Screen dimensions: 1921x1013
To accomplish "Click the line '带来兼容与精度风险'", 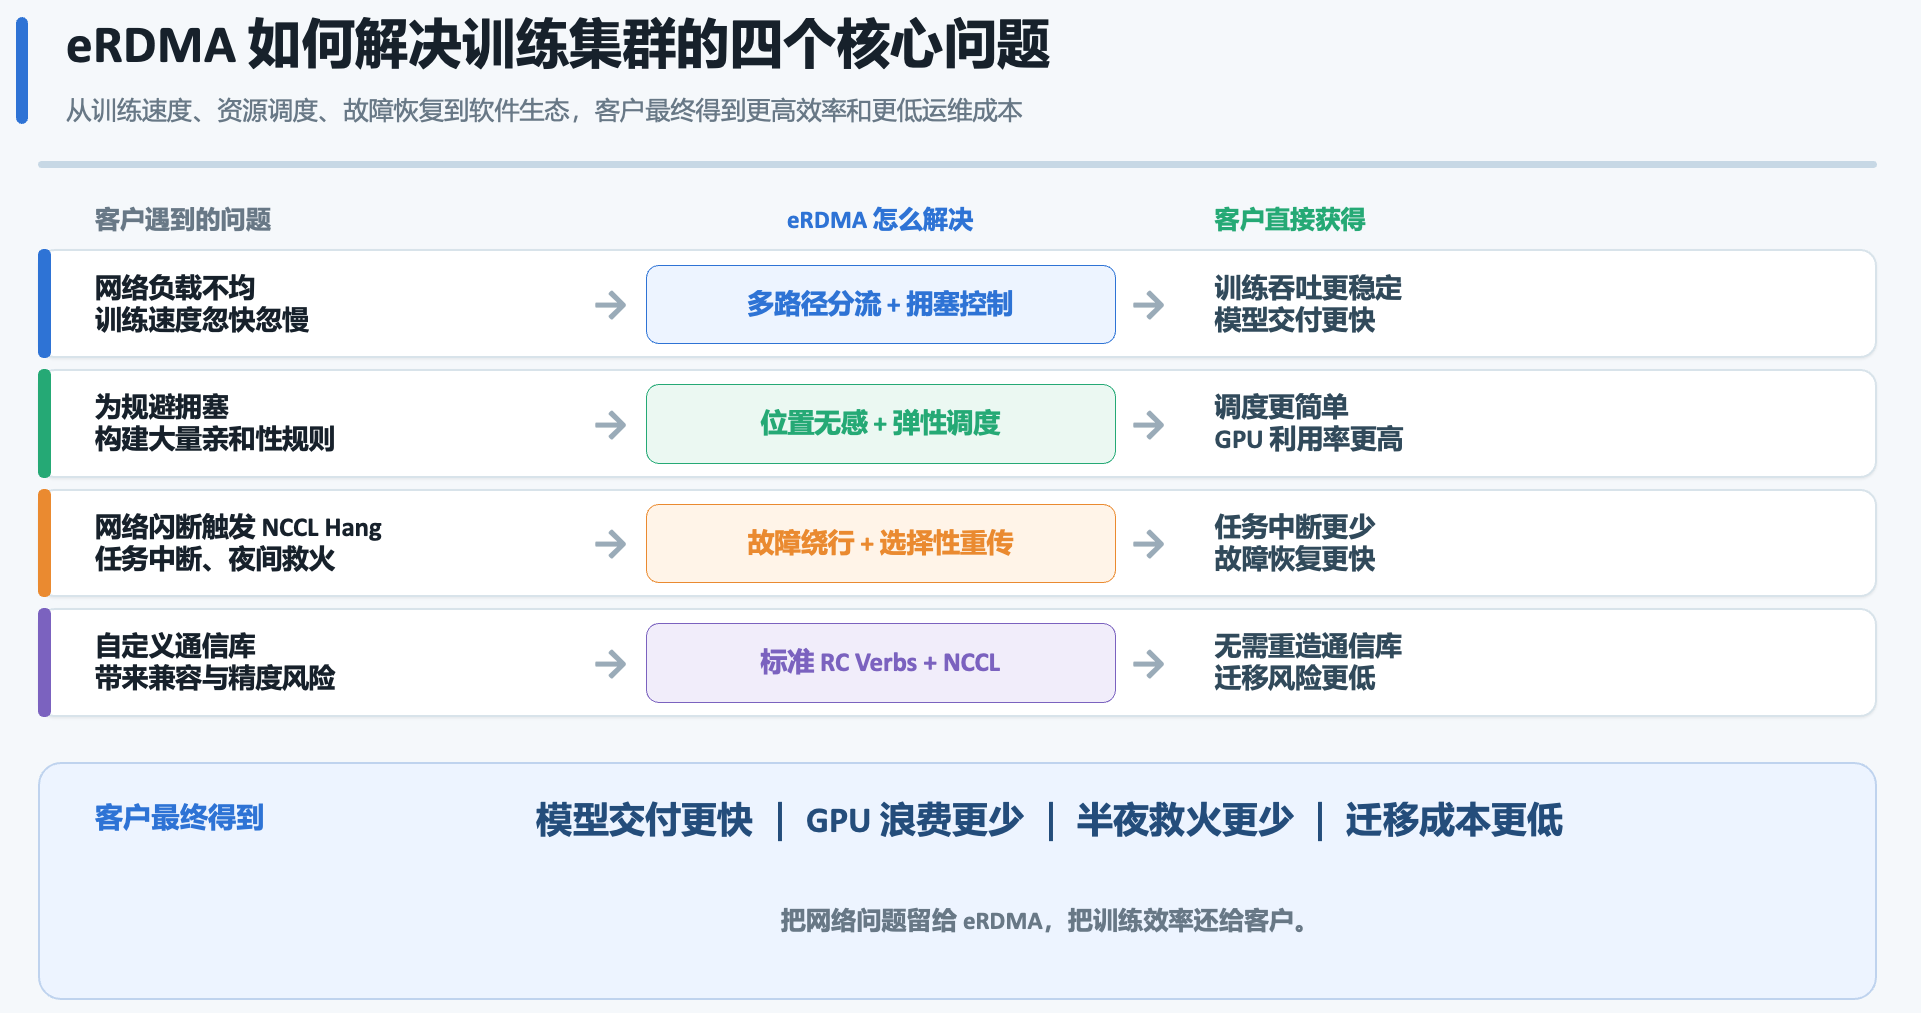I will click(x=215, y=678).
